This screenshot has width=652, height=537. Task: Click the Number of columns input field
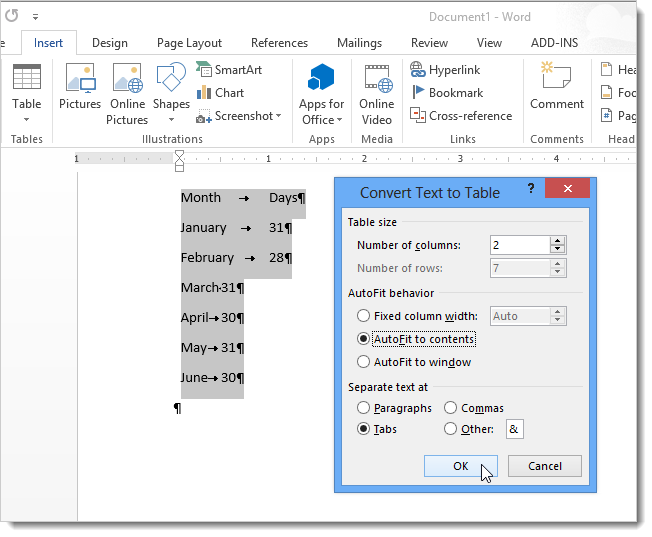(x=519, y=245)
